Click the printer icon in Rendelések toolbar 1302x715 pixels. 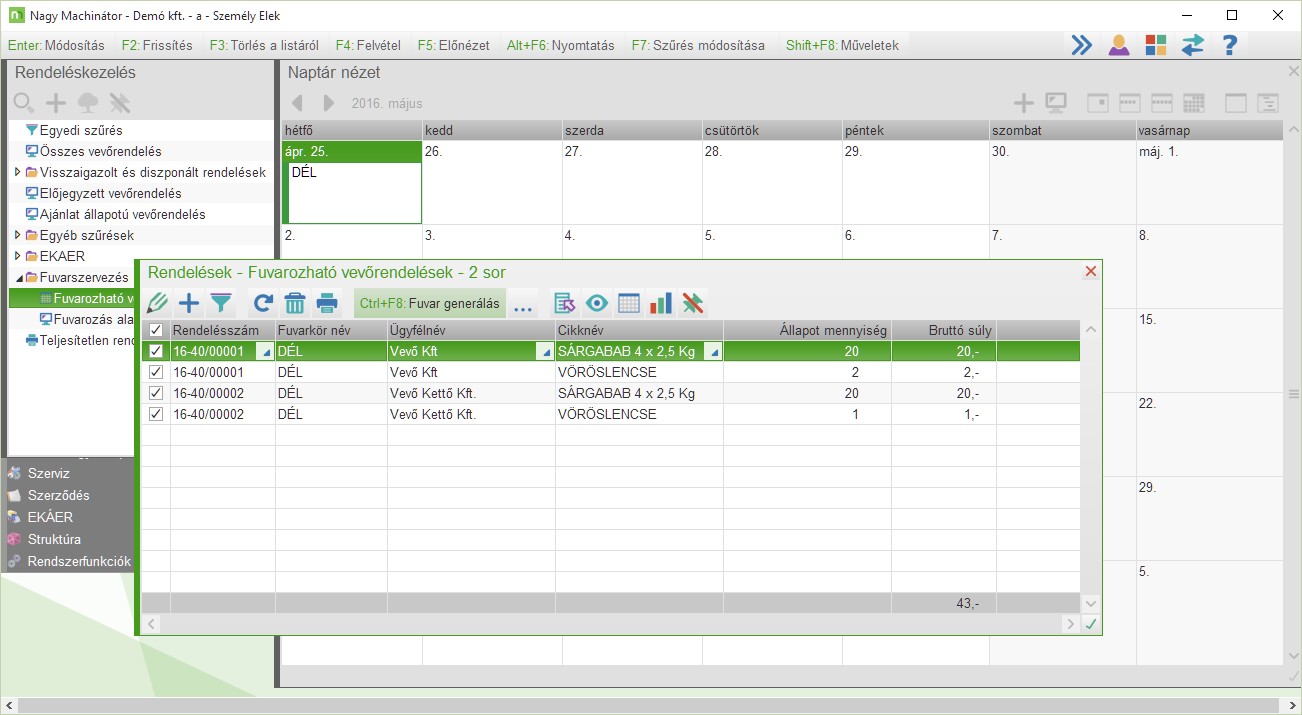point(327,304)
